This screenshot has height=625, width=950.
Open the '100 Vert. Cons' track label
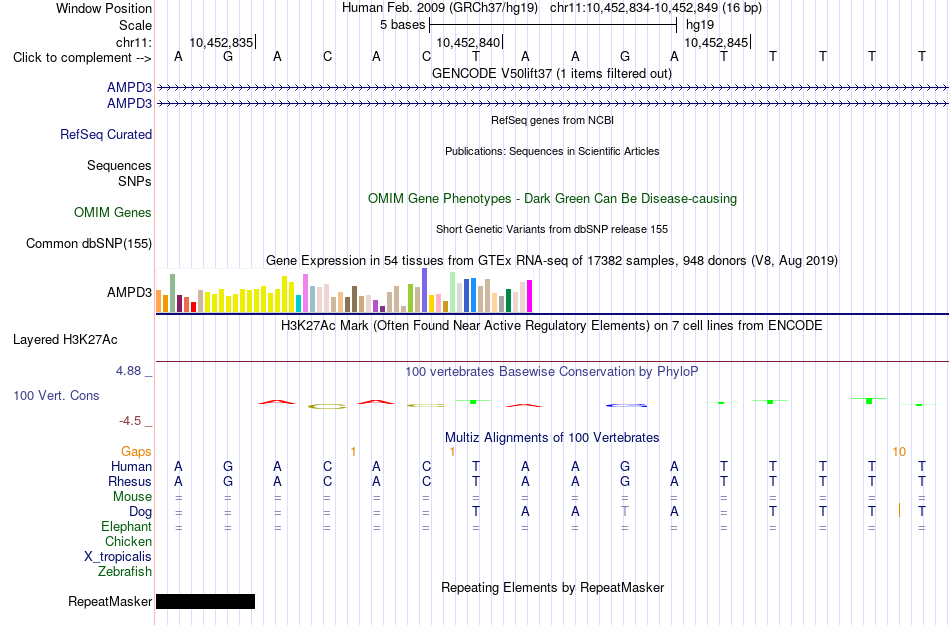click(x=56, y=395)
